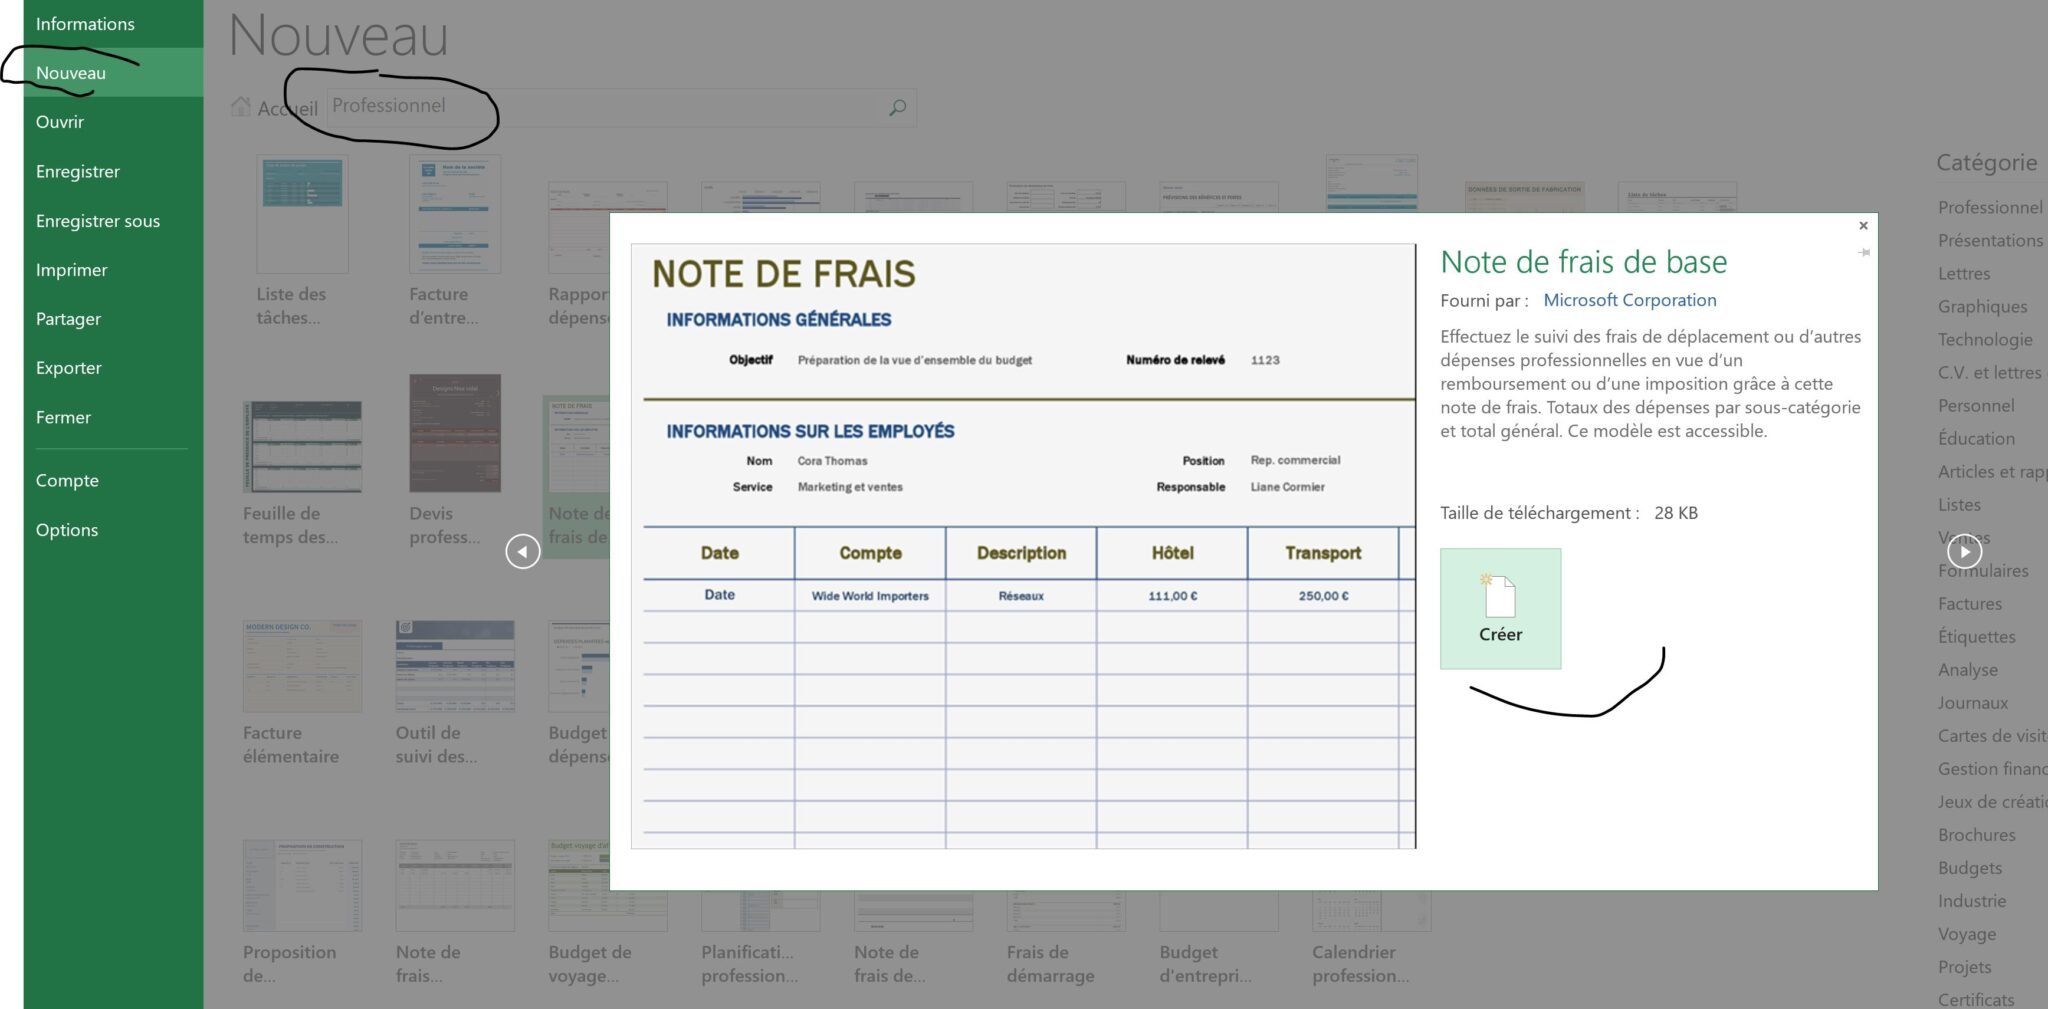Select the Présentations category
The width and height of the screenshot is (2048, 1009).
1990,240
